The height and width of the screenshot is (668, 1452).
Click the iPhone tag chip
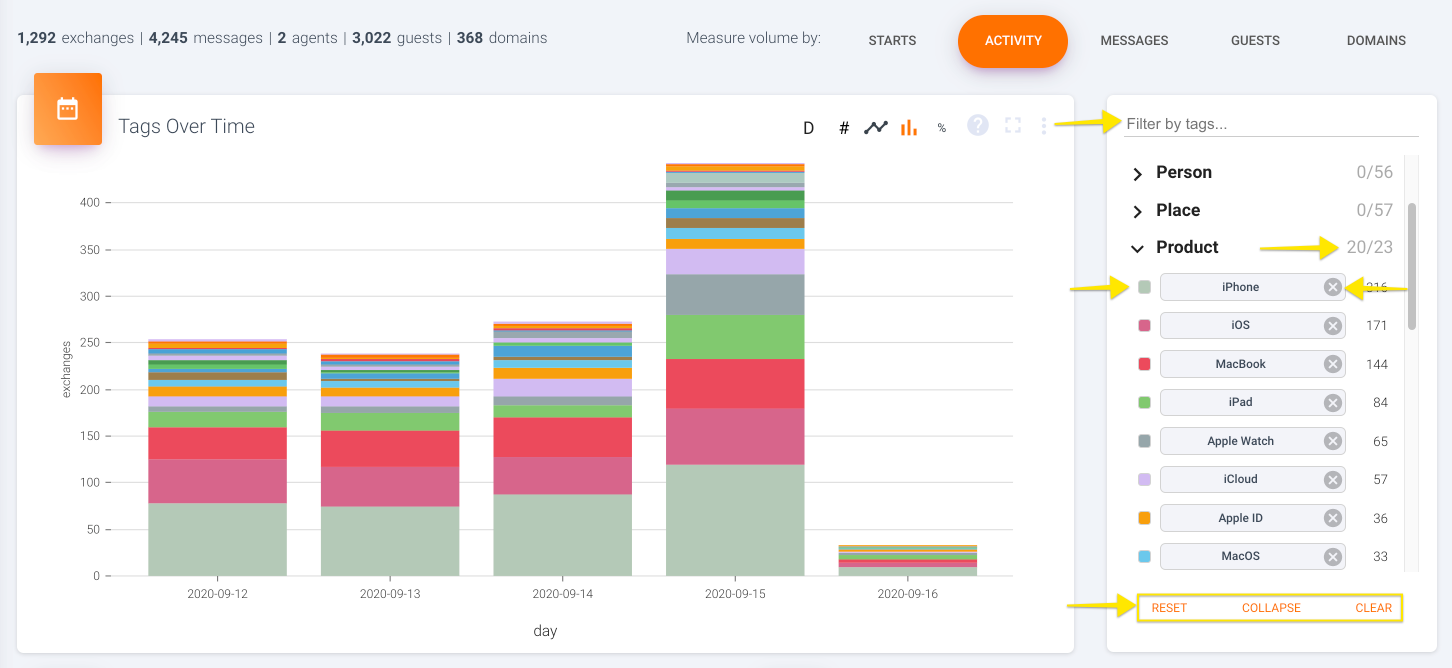click(x=1253, y=287)
